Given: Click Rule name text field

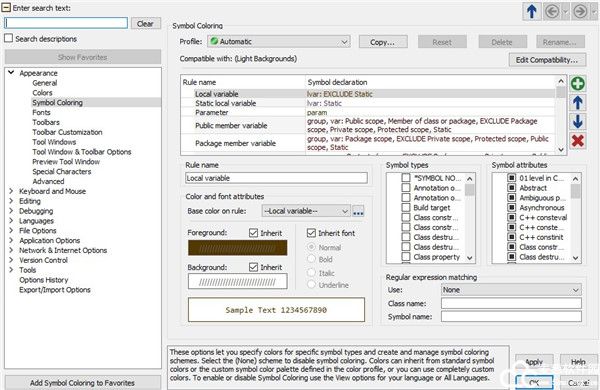Looking at the screenshot, I should pos(276,178).
